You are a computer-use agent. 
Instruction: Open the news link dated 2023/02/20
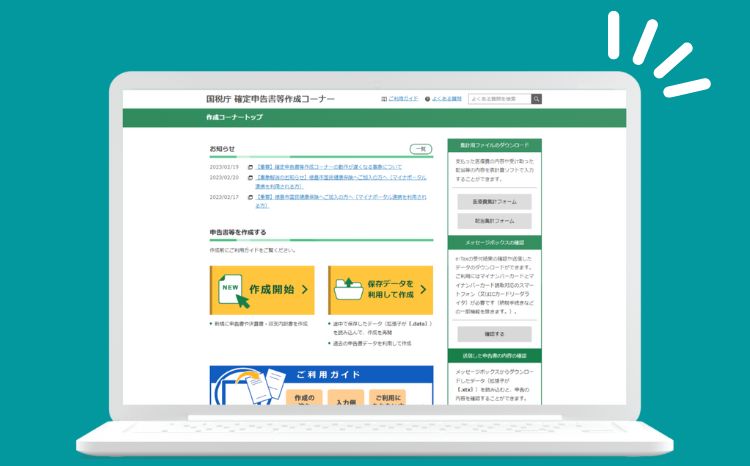tap(341, 182)
